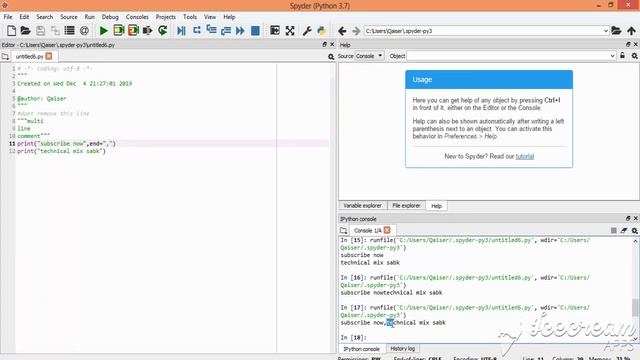Browse tabs icon in IPython console
The width and height of the screenshot is (640, 360).
[344, 231]
